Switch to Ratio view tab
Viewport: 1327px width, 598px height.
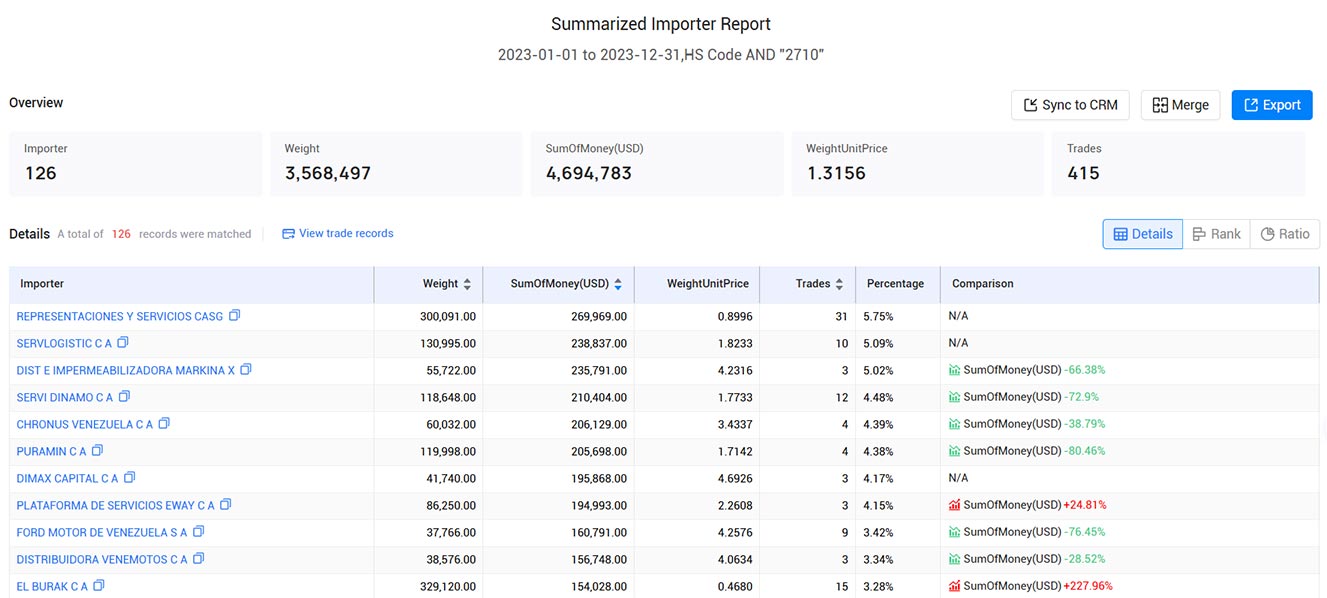point(1285,234)
